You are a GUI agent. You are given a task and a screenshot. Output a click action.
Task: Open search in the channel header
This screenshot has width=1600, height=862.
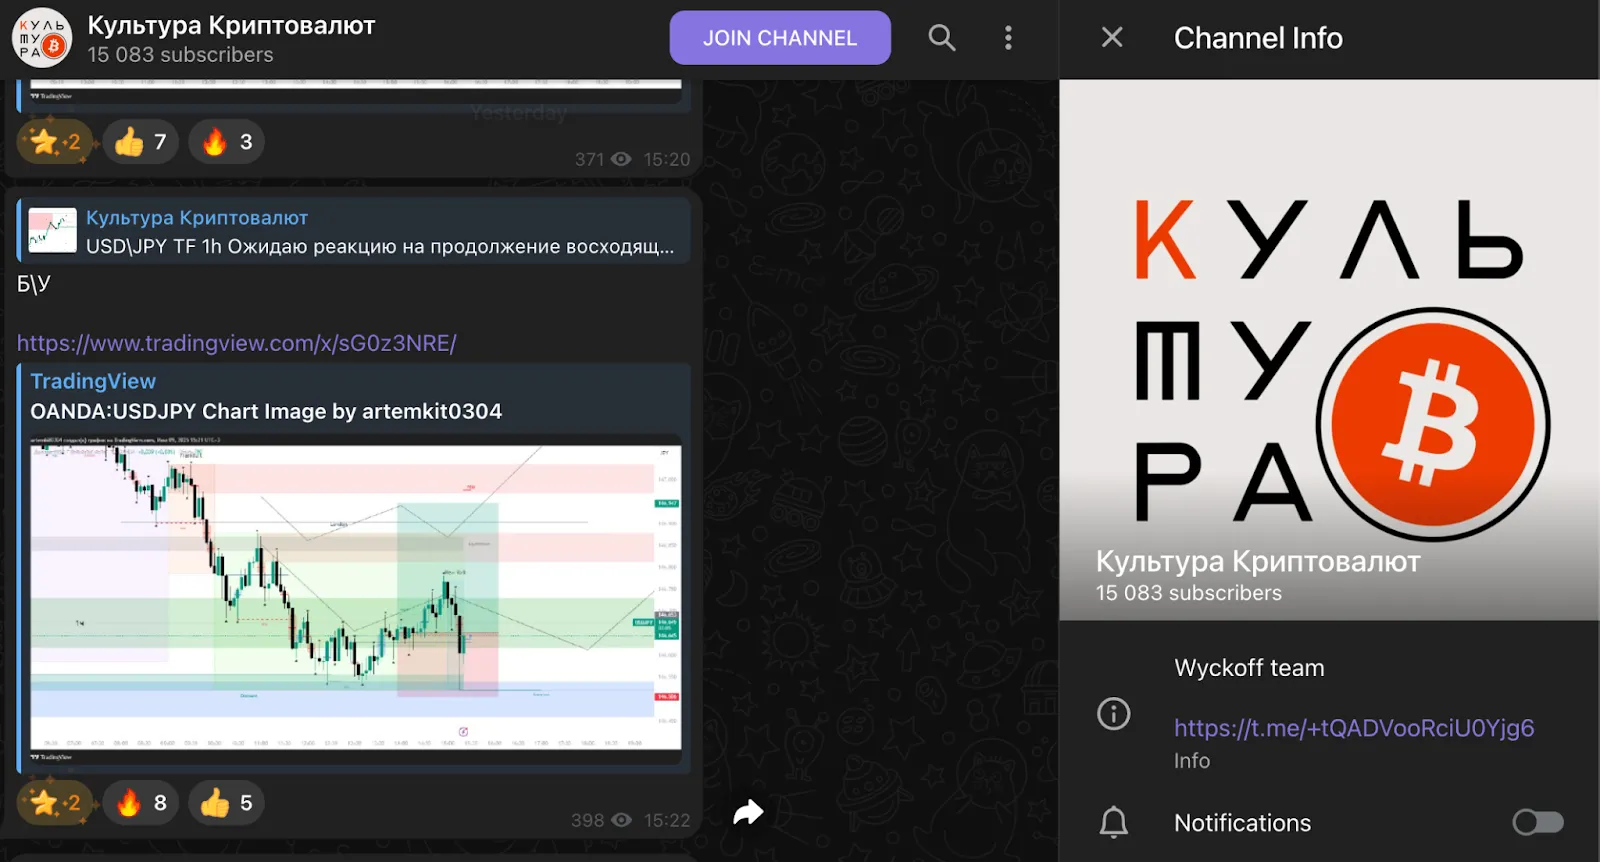[941, 38]
